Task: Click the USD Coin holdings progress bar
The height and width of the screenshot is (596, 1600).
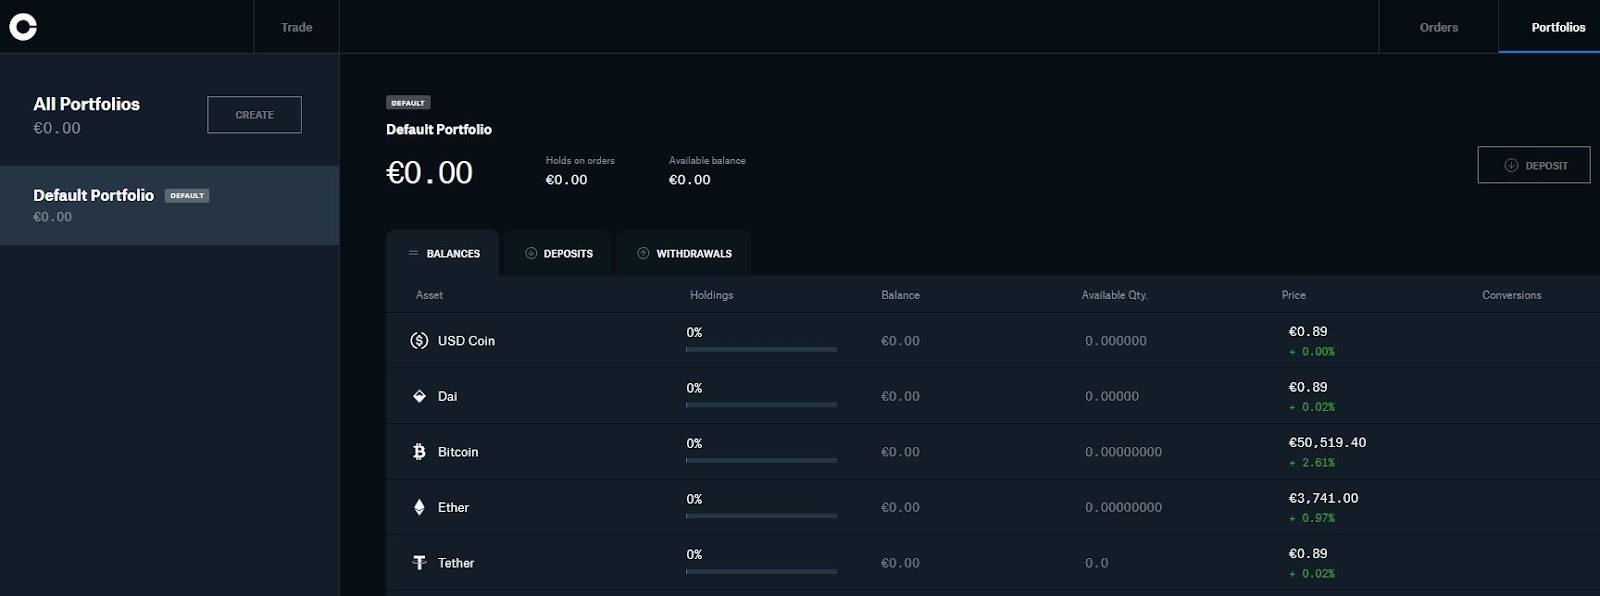Action: point(761,349)
